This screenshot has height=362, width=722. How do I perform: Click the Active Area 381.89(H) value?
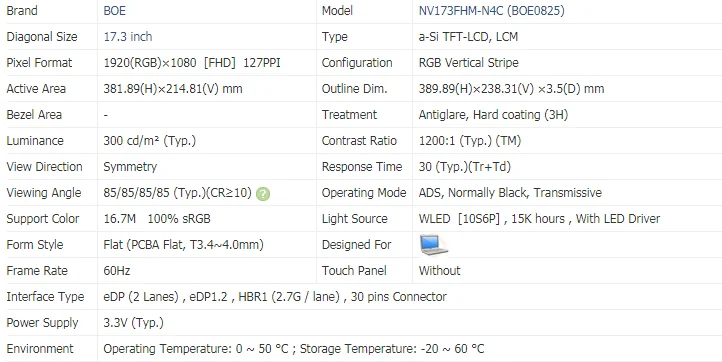[x=173, y=89]
